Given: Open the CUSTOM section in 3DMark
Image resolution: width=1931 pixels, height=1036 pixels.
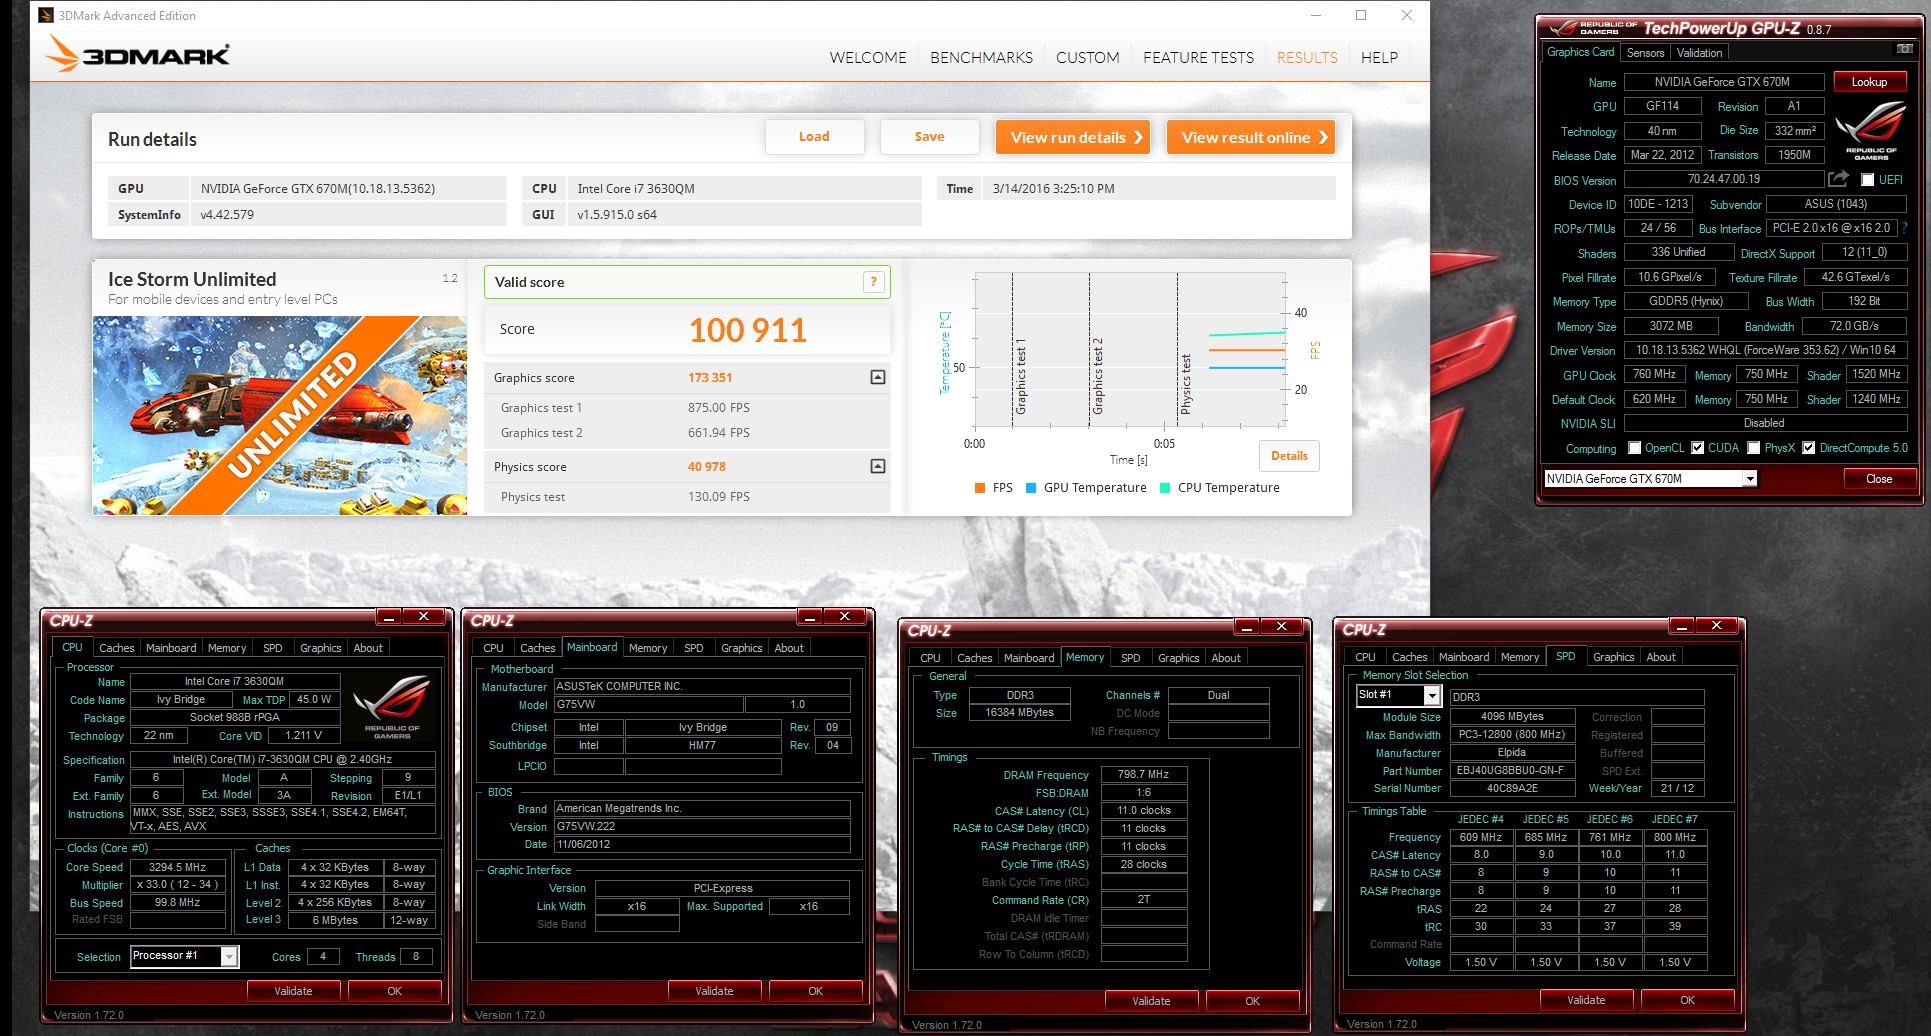Looking at the screenshot, I should (x=1087, y=58).
